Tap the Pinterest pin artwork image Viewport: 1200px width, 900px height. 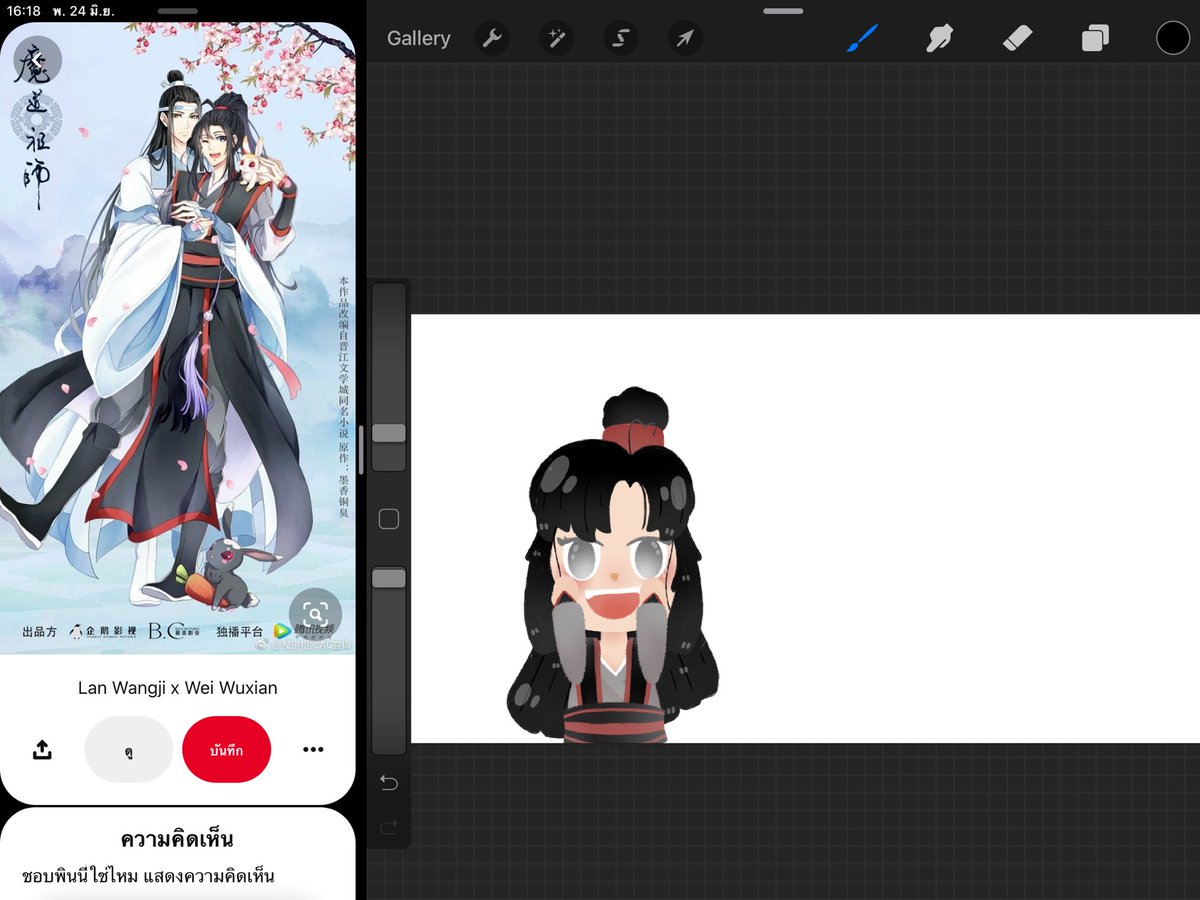pos(178,338)
